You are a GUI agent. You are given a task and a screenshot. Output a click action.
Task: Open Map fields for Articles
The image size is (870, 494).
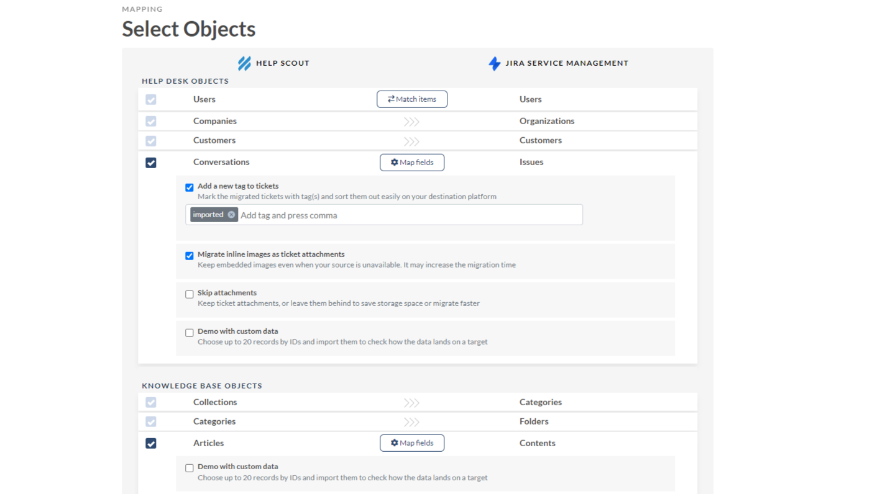tap(412, 443)
